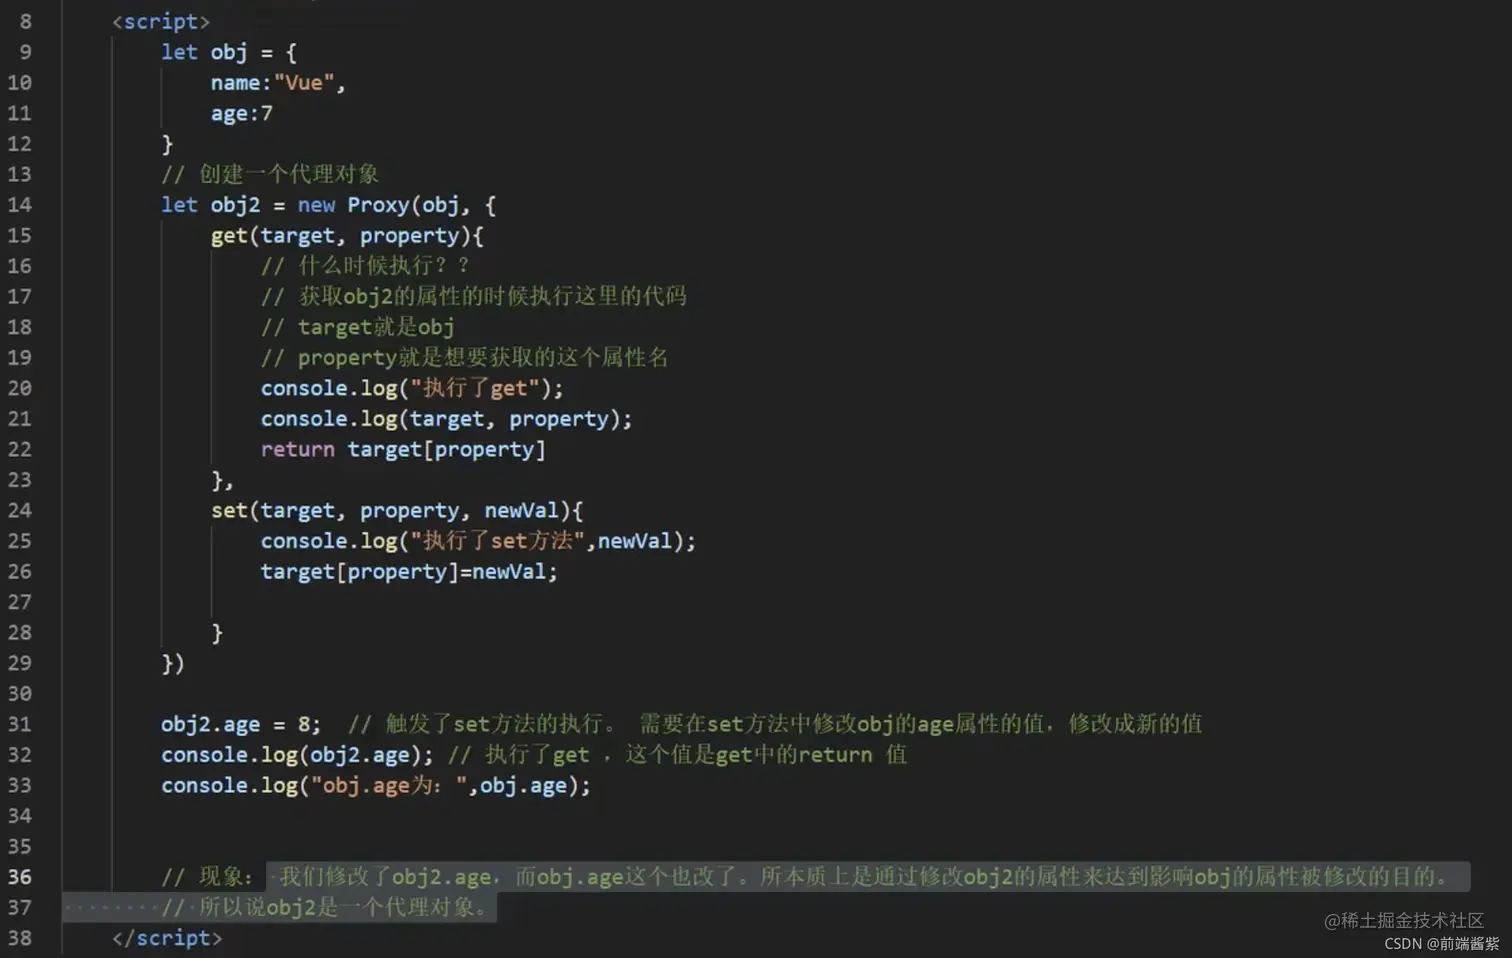The height and width of the screenshot is (958, 1512).
Task: Click line number 23 in the gutter
Action: click(20, 480)
